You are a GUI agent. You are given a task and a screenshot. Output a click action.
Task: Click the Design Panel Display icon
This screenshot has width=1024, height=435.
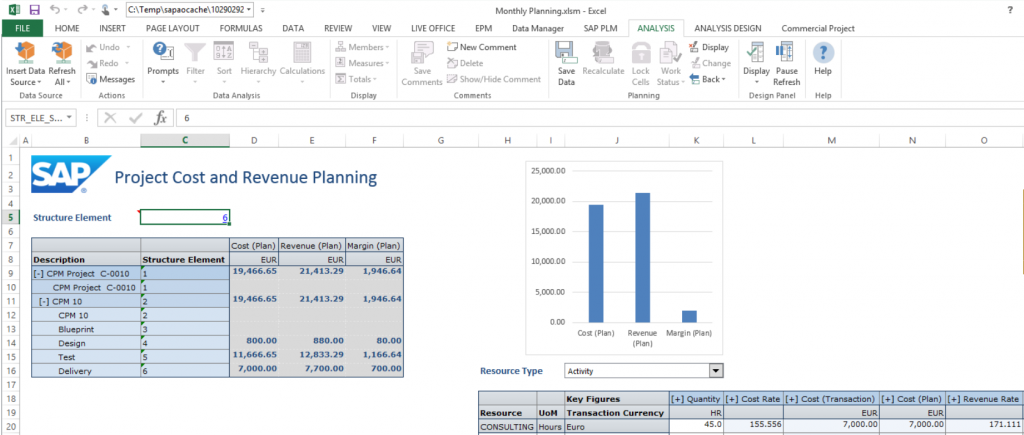pos(756,52)
